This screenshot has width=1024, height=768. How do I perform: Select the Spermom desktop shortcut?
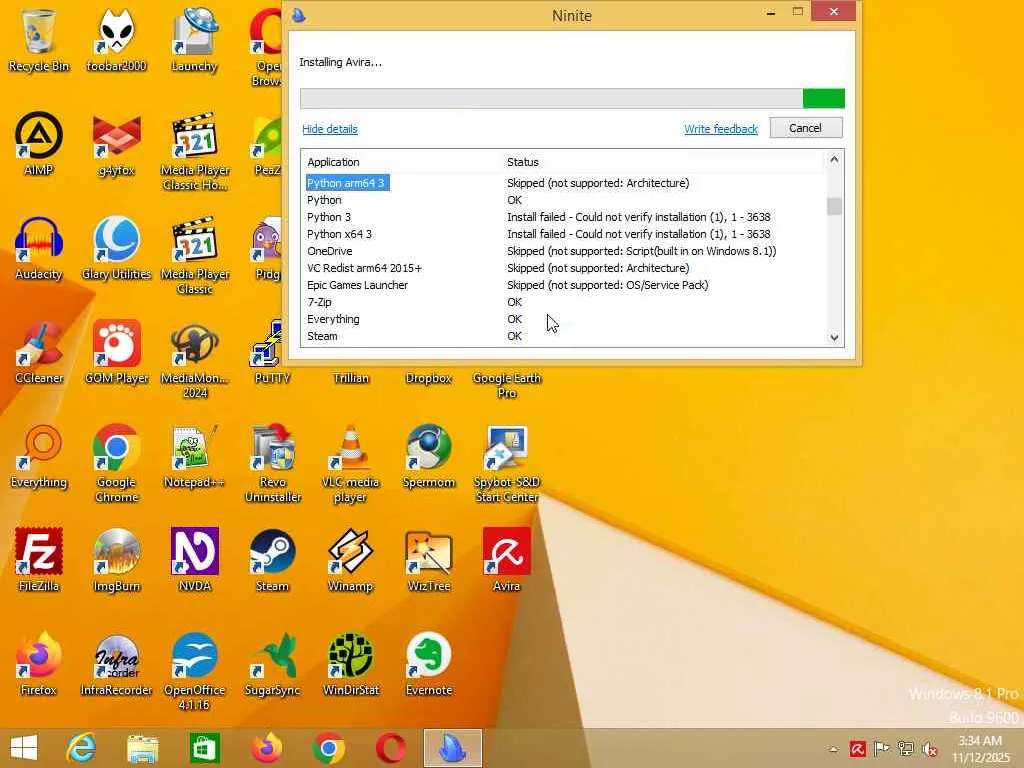pos(428,456)
